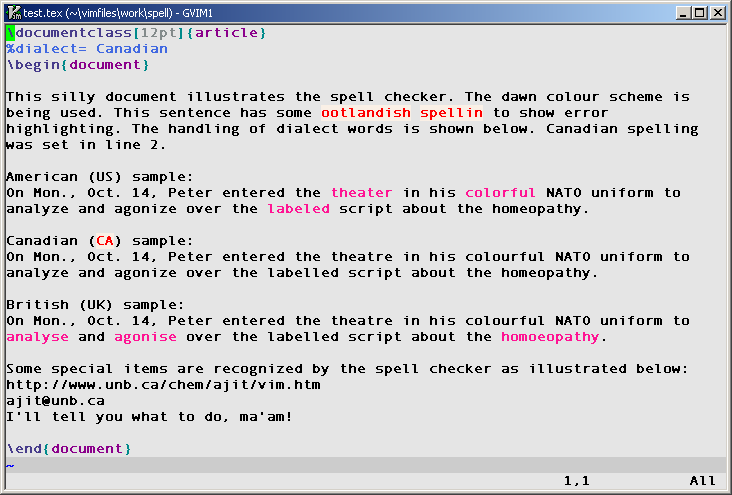Click the "%dialect= Canadian" comment line
Screen dimensions: 732x495
(87, 49)
